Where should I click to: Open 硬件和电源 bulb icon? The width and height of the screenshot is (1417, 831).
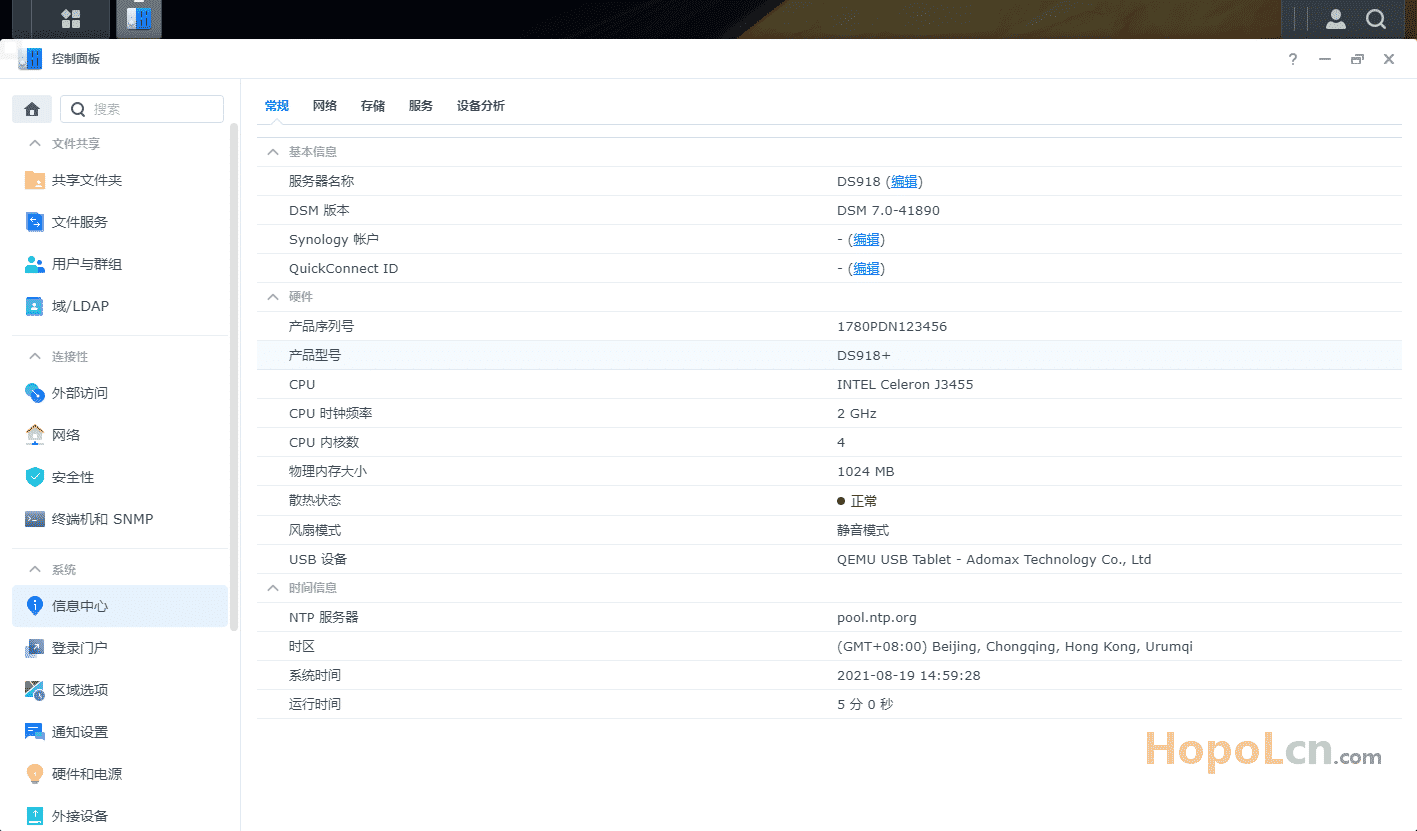[x=35, y=774]
